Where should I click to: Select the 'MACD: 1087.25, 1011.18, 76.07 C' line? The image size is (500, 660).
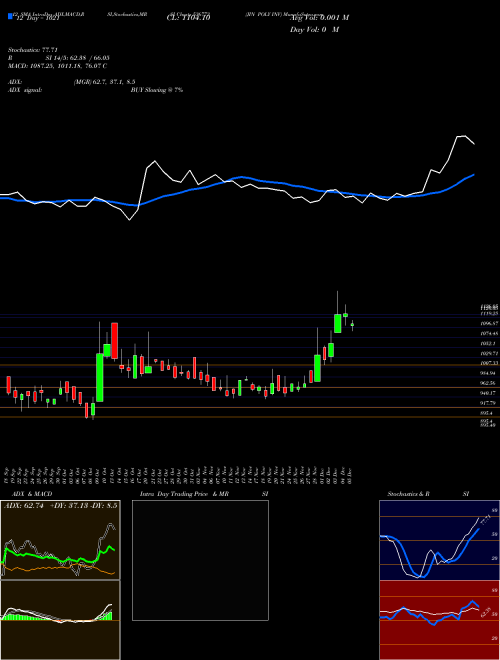coord(57,66)
